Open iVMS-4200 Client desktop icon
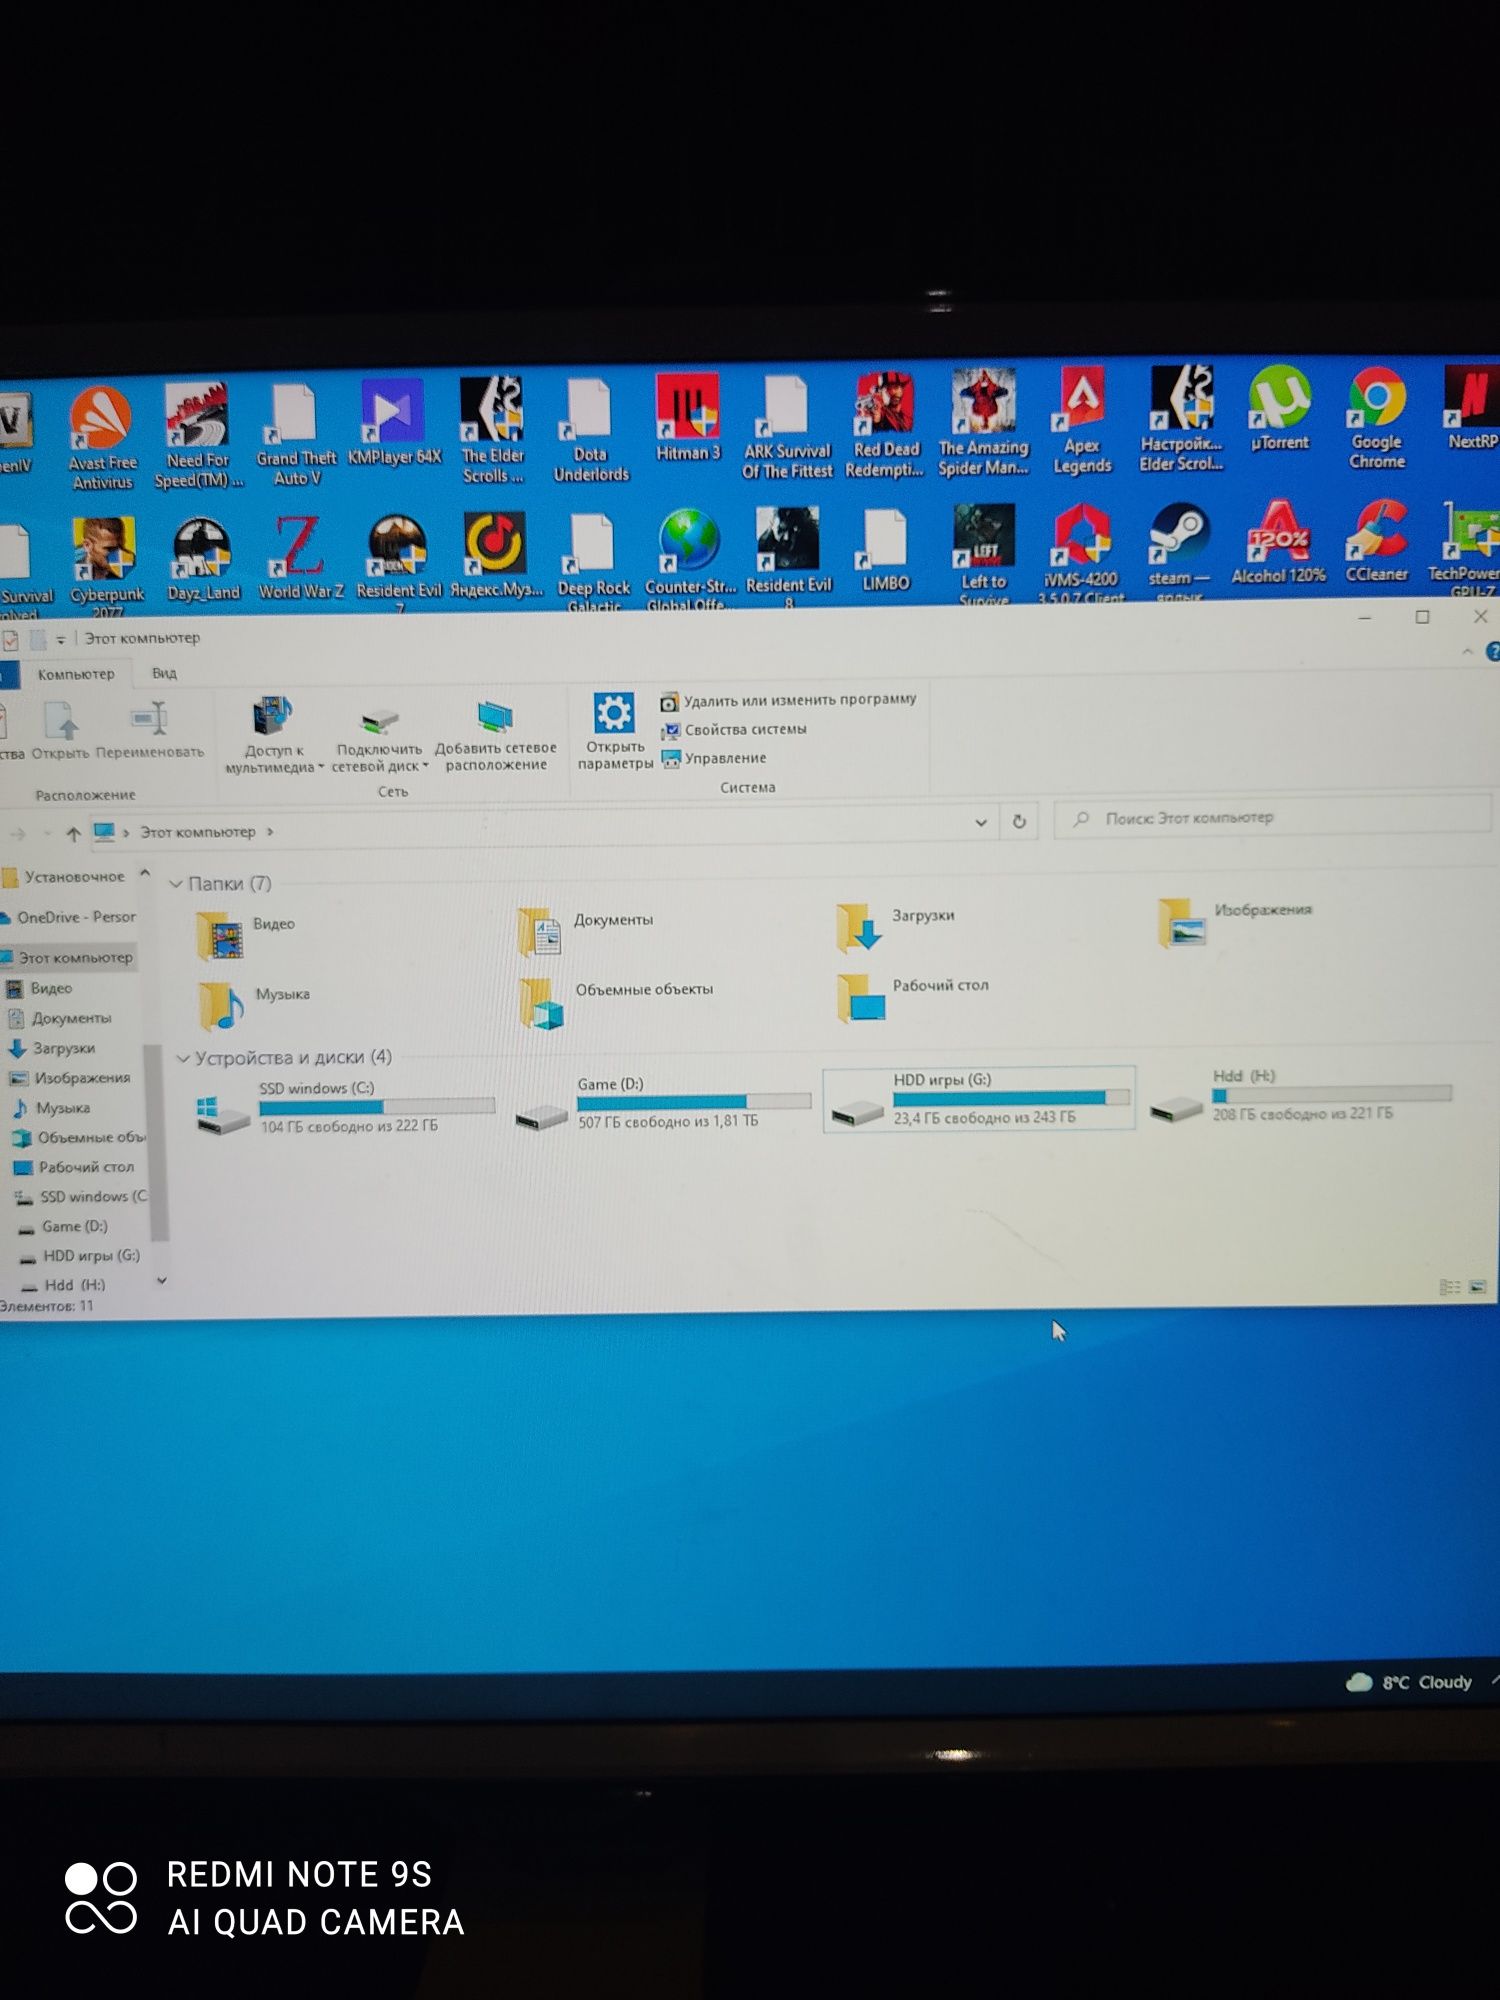Screen dimensions: 1500x2000 click(x=1081, y=553)
